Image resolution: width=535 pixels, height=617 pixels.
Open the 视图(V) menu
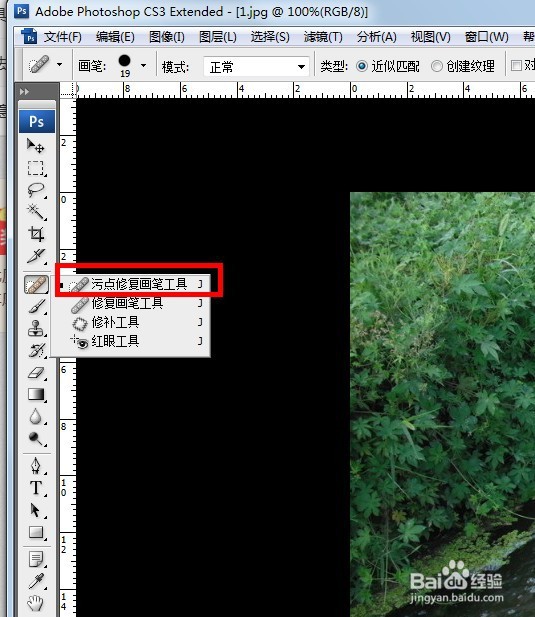click(x=431, y=37)
